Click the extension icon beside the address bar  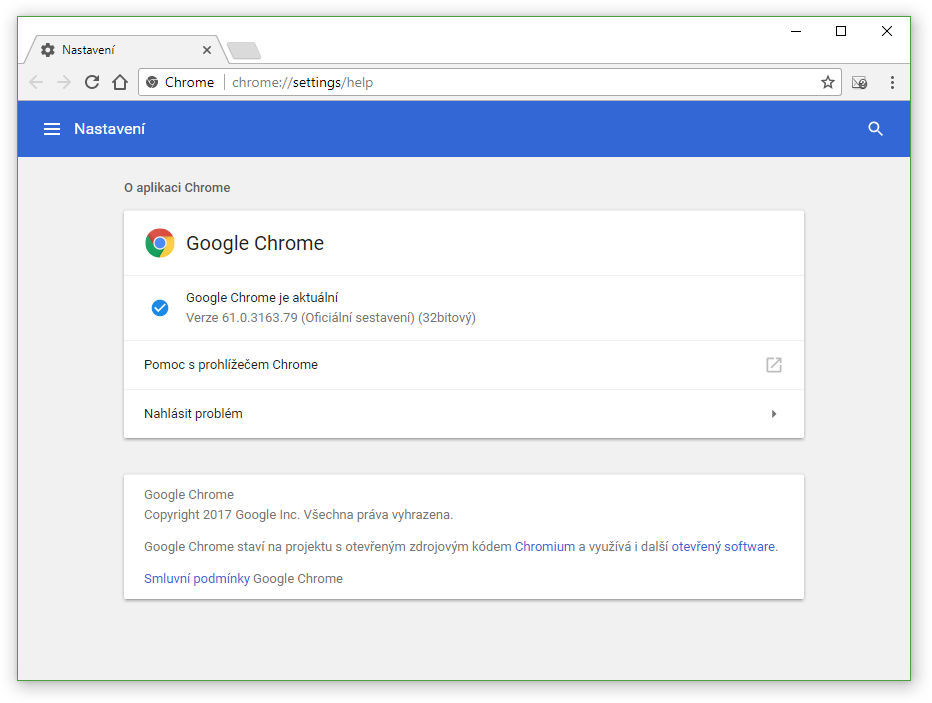coord(859,83)
